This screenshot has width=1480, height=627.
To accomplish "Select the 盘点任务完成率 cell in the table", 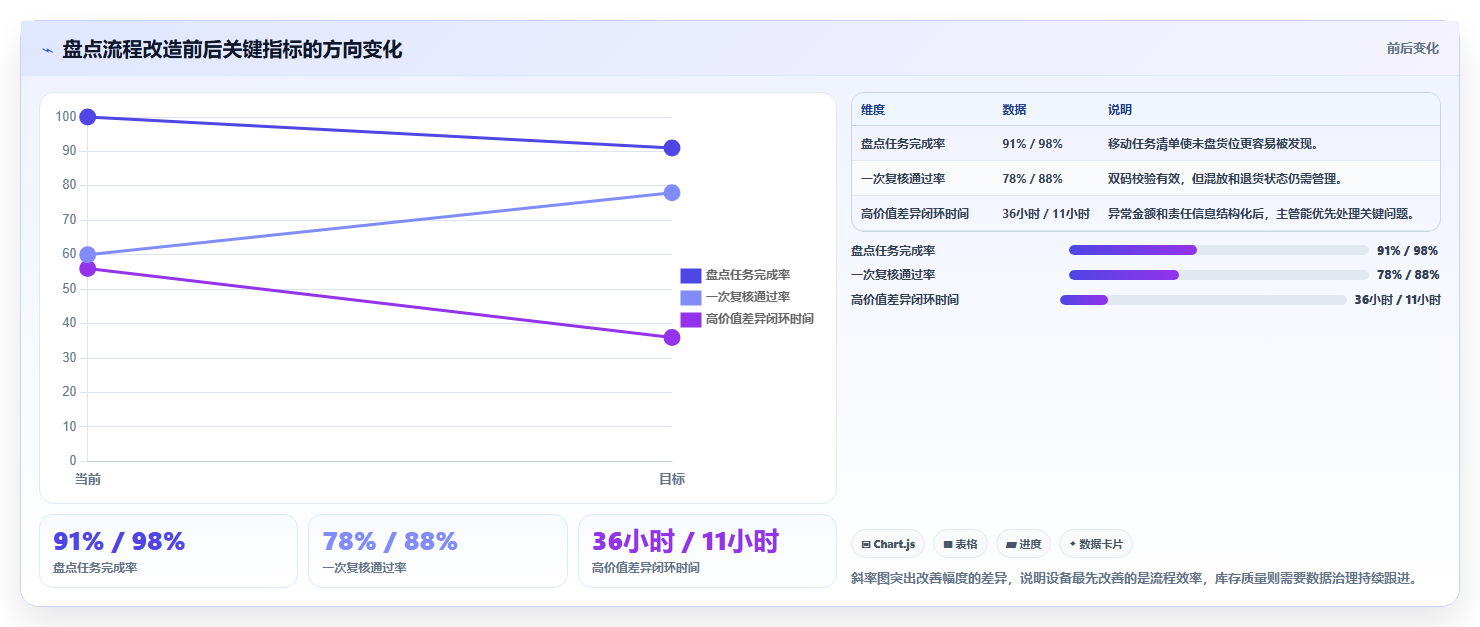I will tap(903, 144).
